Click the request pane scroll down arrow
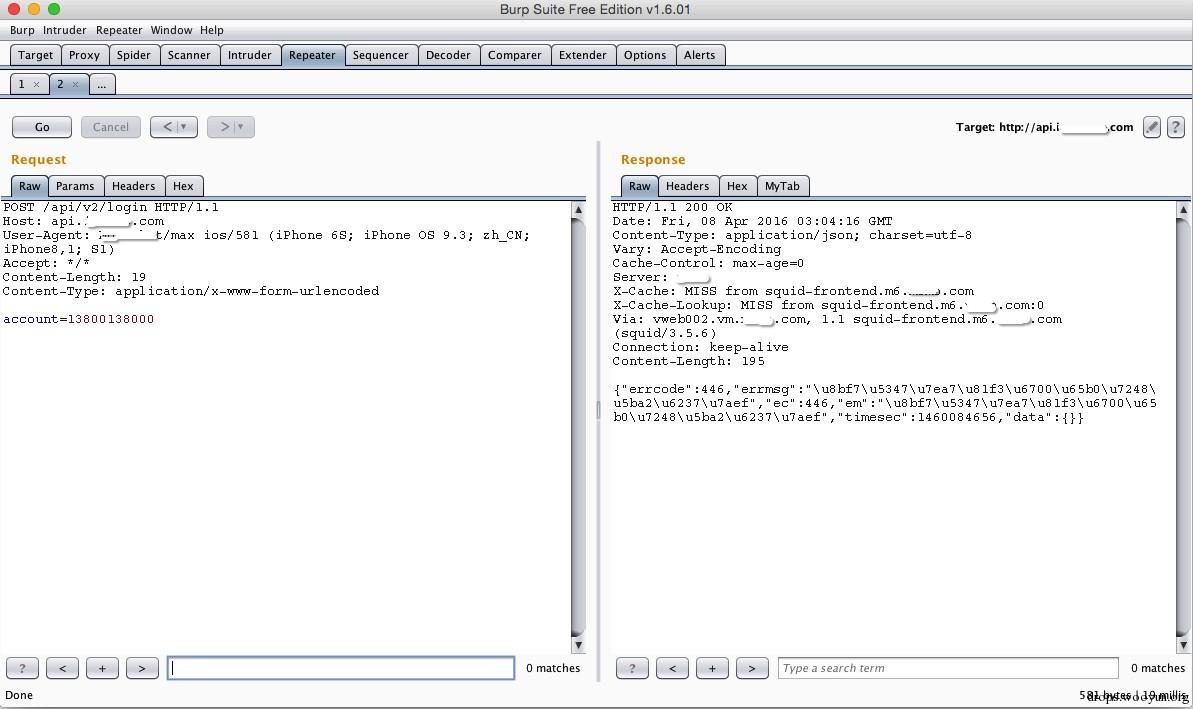Image resolution: width=1193 pixels, height=709 pixels. [x=578, y=645]
